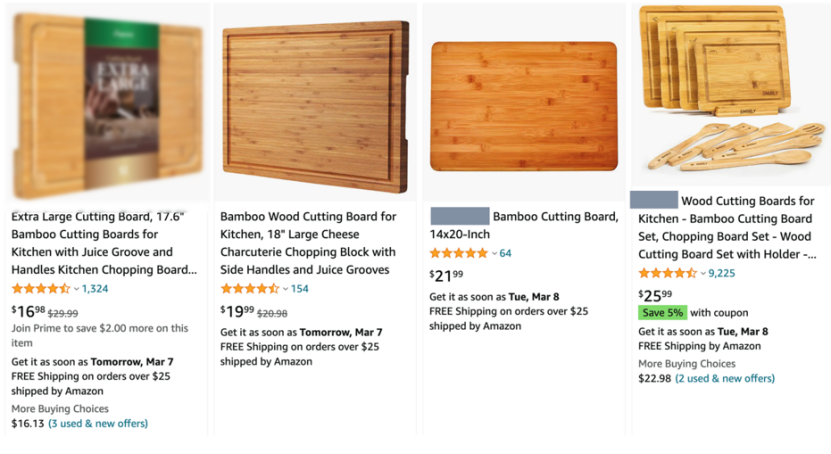Click the star rating of the Cutting Board Set
831x454 pixels.
667,273
